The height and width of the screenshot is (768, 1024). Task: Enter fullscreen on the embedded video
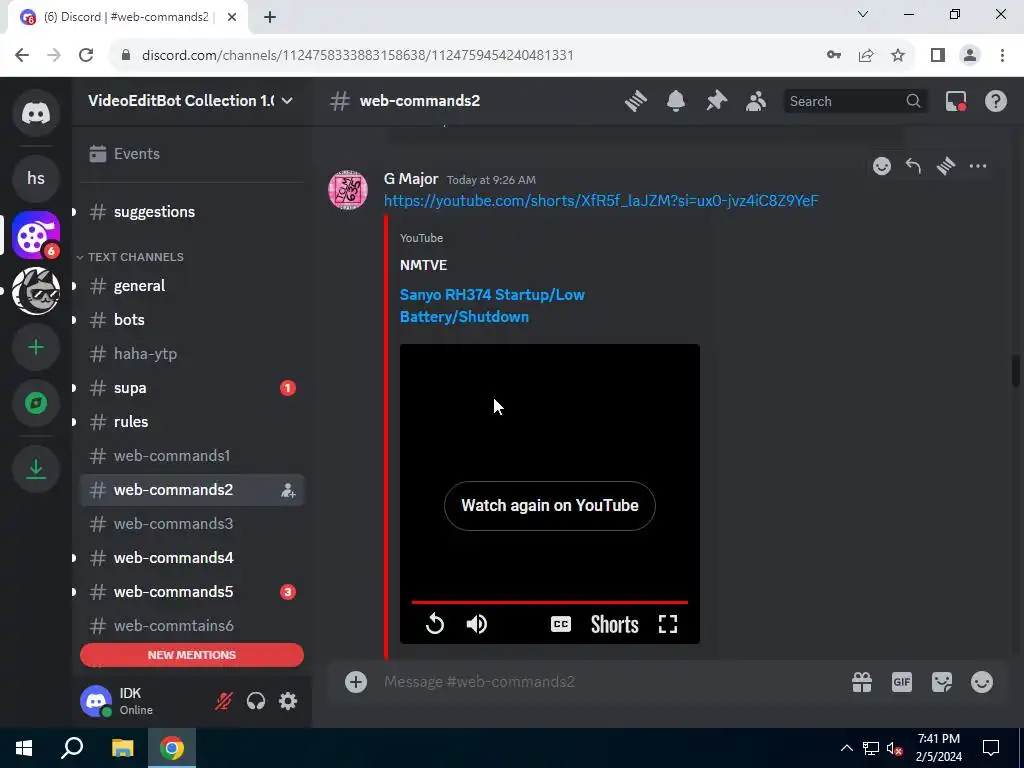tap(667, 624)
